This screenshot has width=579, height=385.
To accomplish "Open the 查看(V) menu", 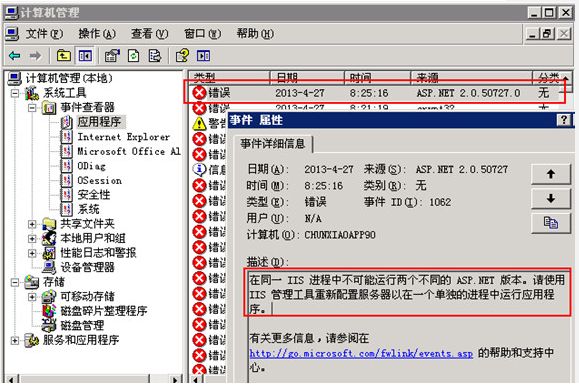I will tap(150, 34).
